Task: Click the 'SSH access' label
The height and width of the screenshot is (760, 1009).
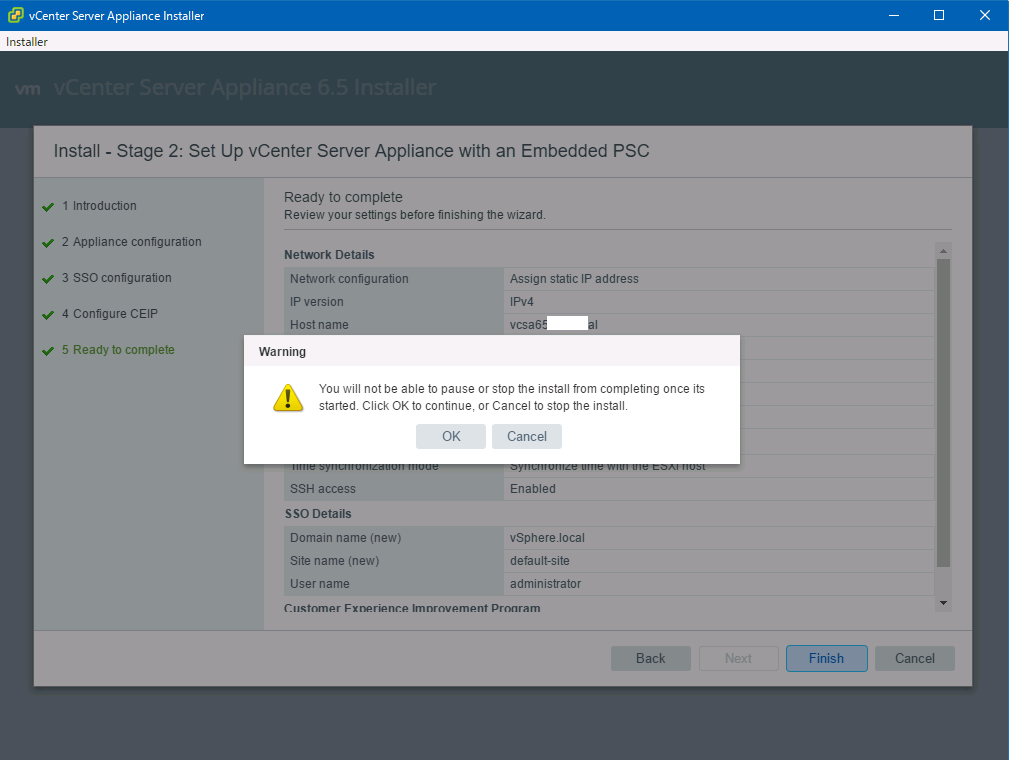Action: [x=322, y=489]
